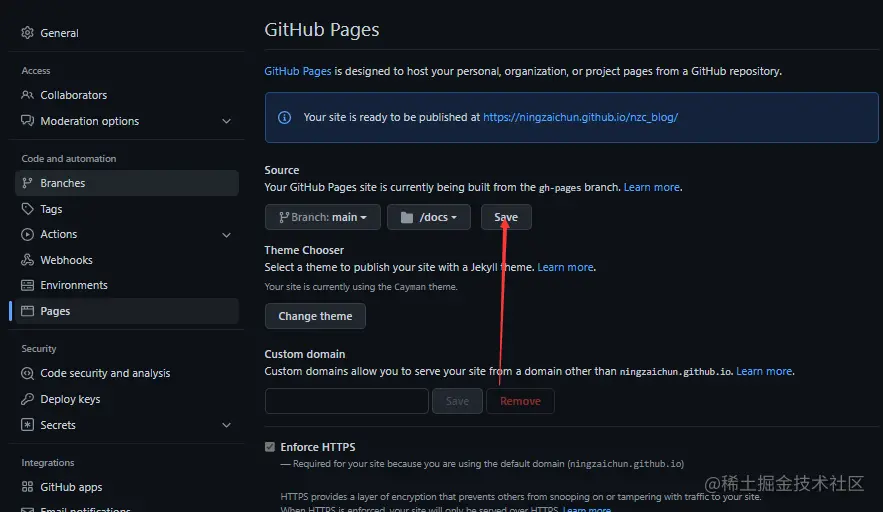This screenshot has width=883, height=512.
Task: Click the Secrets asterisk icon
Action: [27, 425]
